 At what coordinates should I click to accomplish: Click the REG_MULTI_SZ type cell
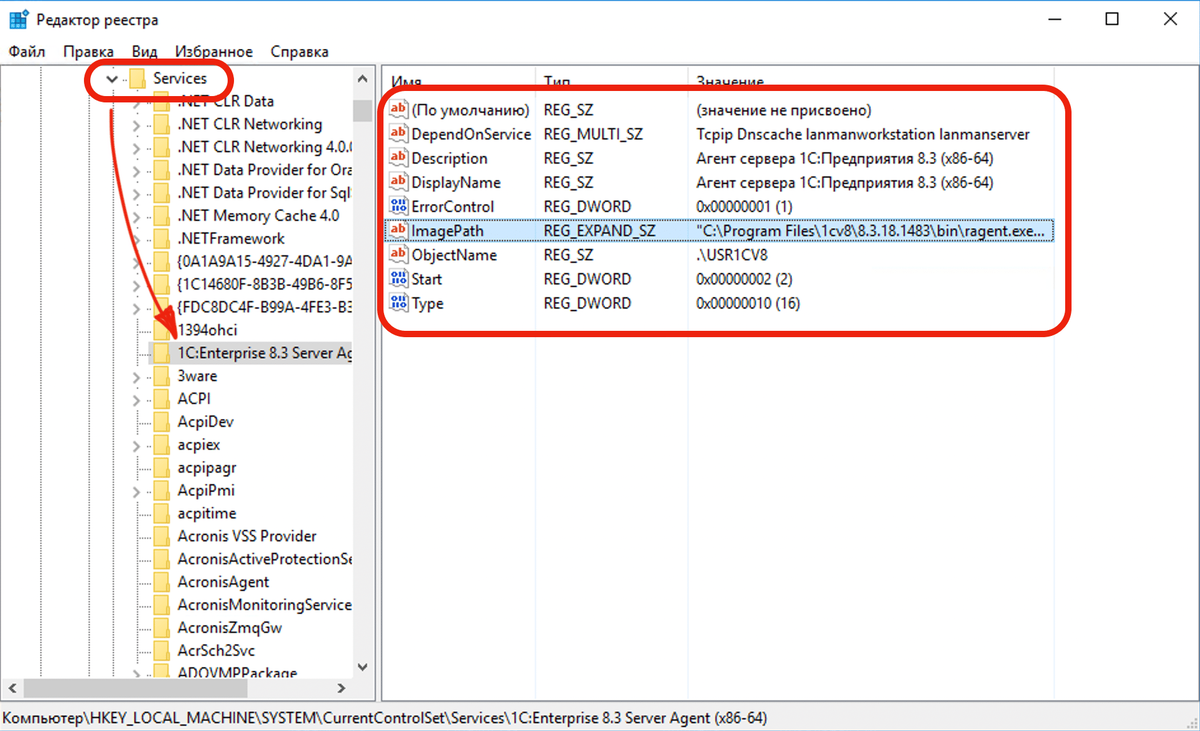pyautogui.click(x=593, y=134)
